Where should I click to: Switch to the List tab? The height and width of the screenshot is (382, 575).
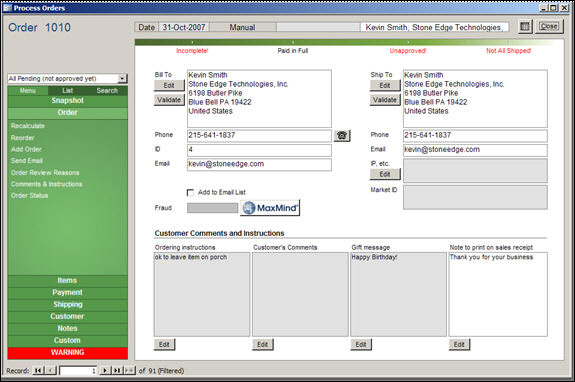coord(67,91)
